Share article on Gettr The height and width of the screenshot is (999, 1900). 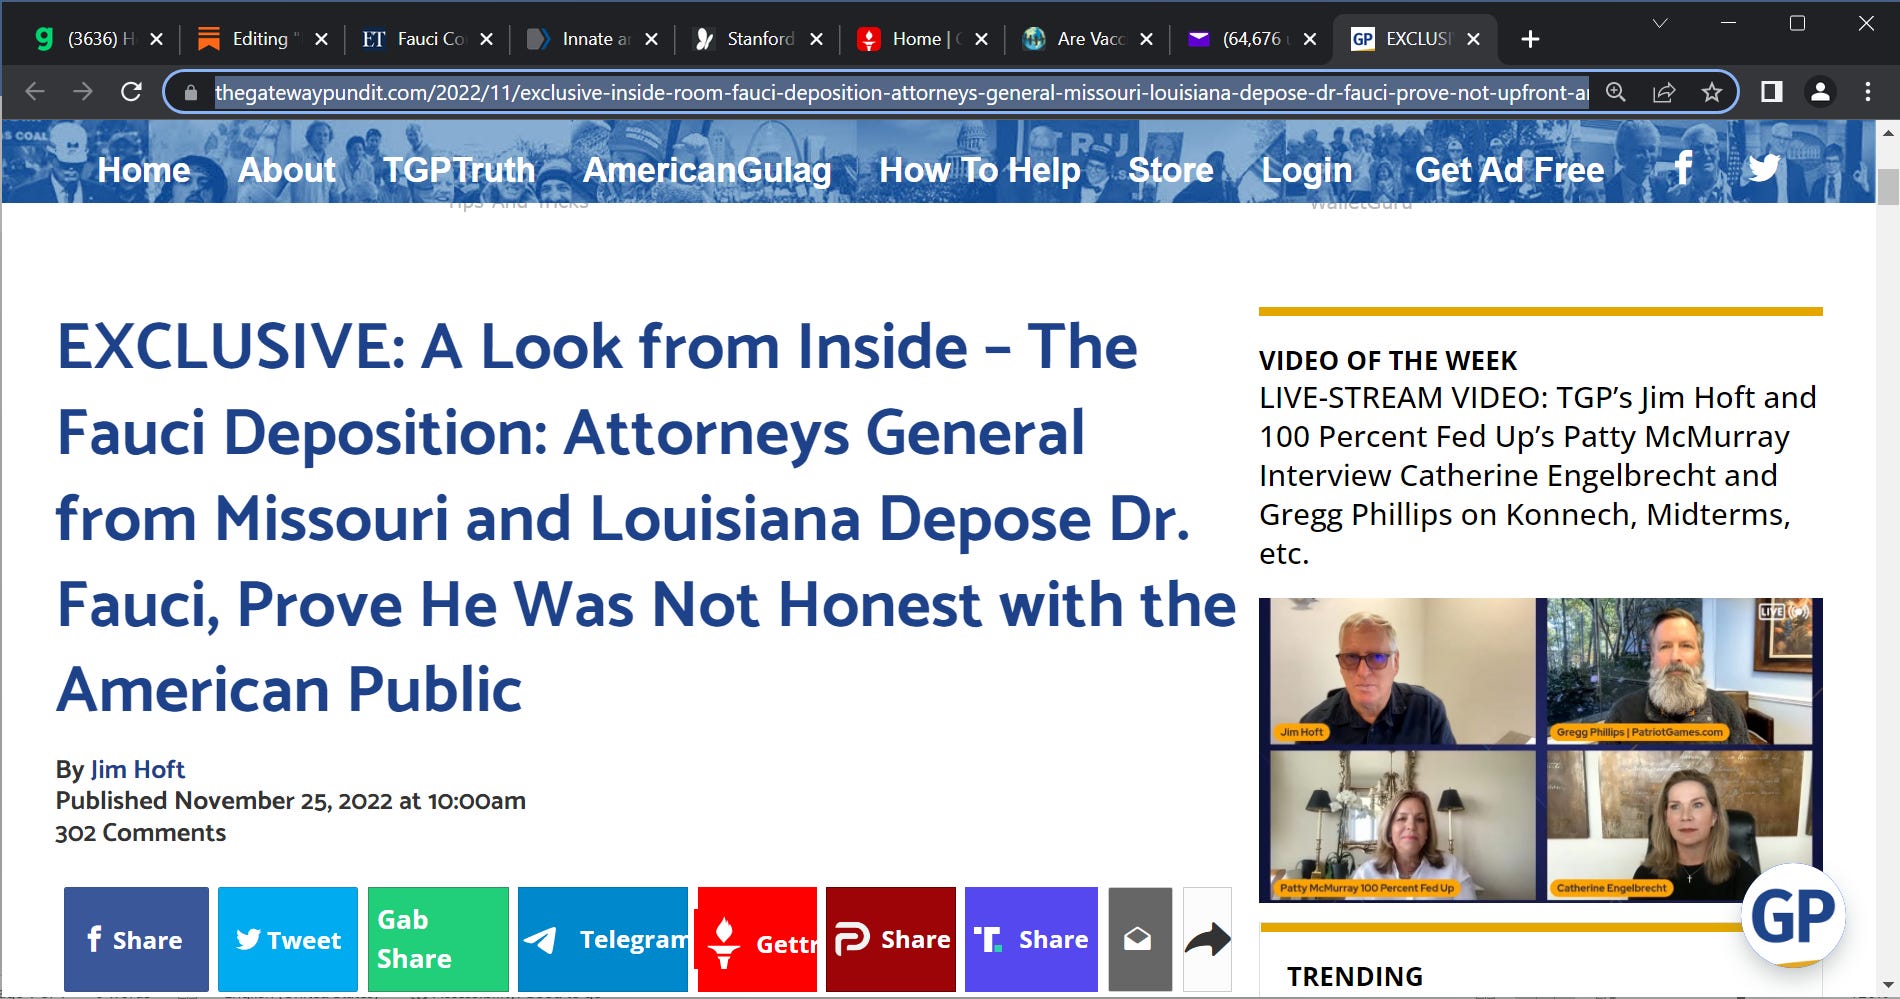pos(757,939)
